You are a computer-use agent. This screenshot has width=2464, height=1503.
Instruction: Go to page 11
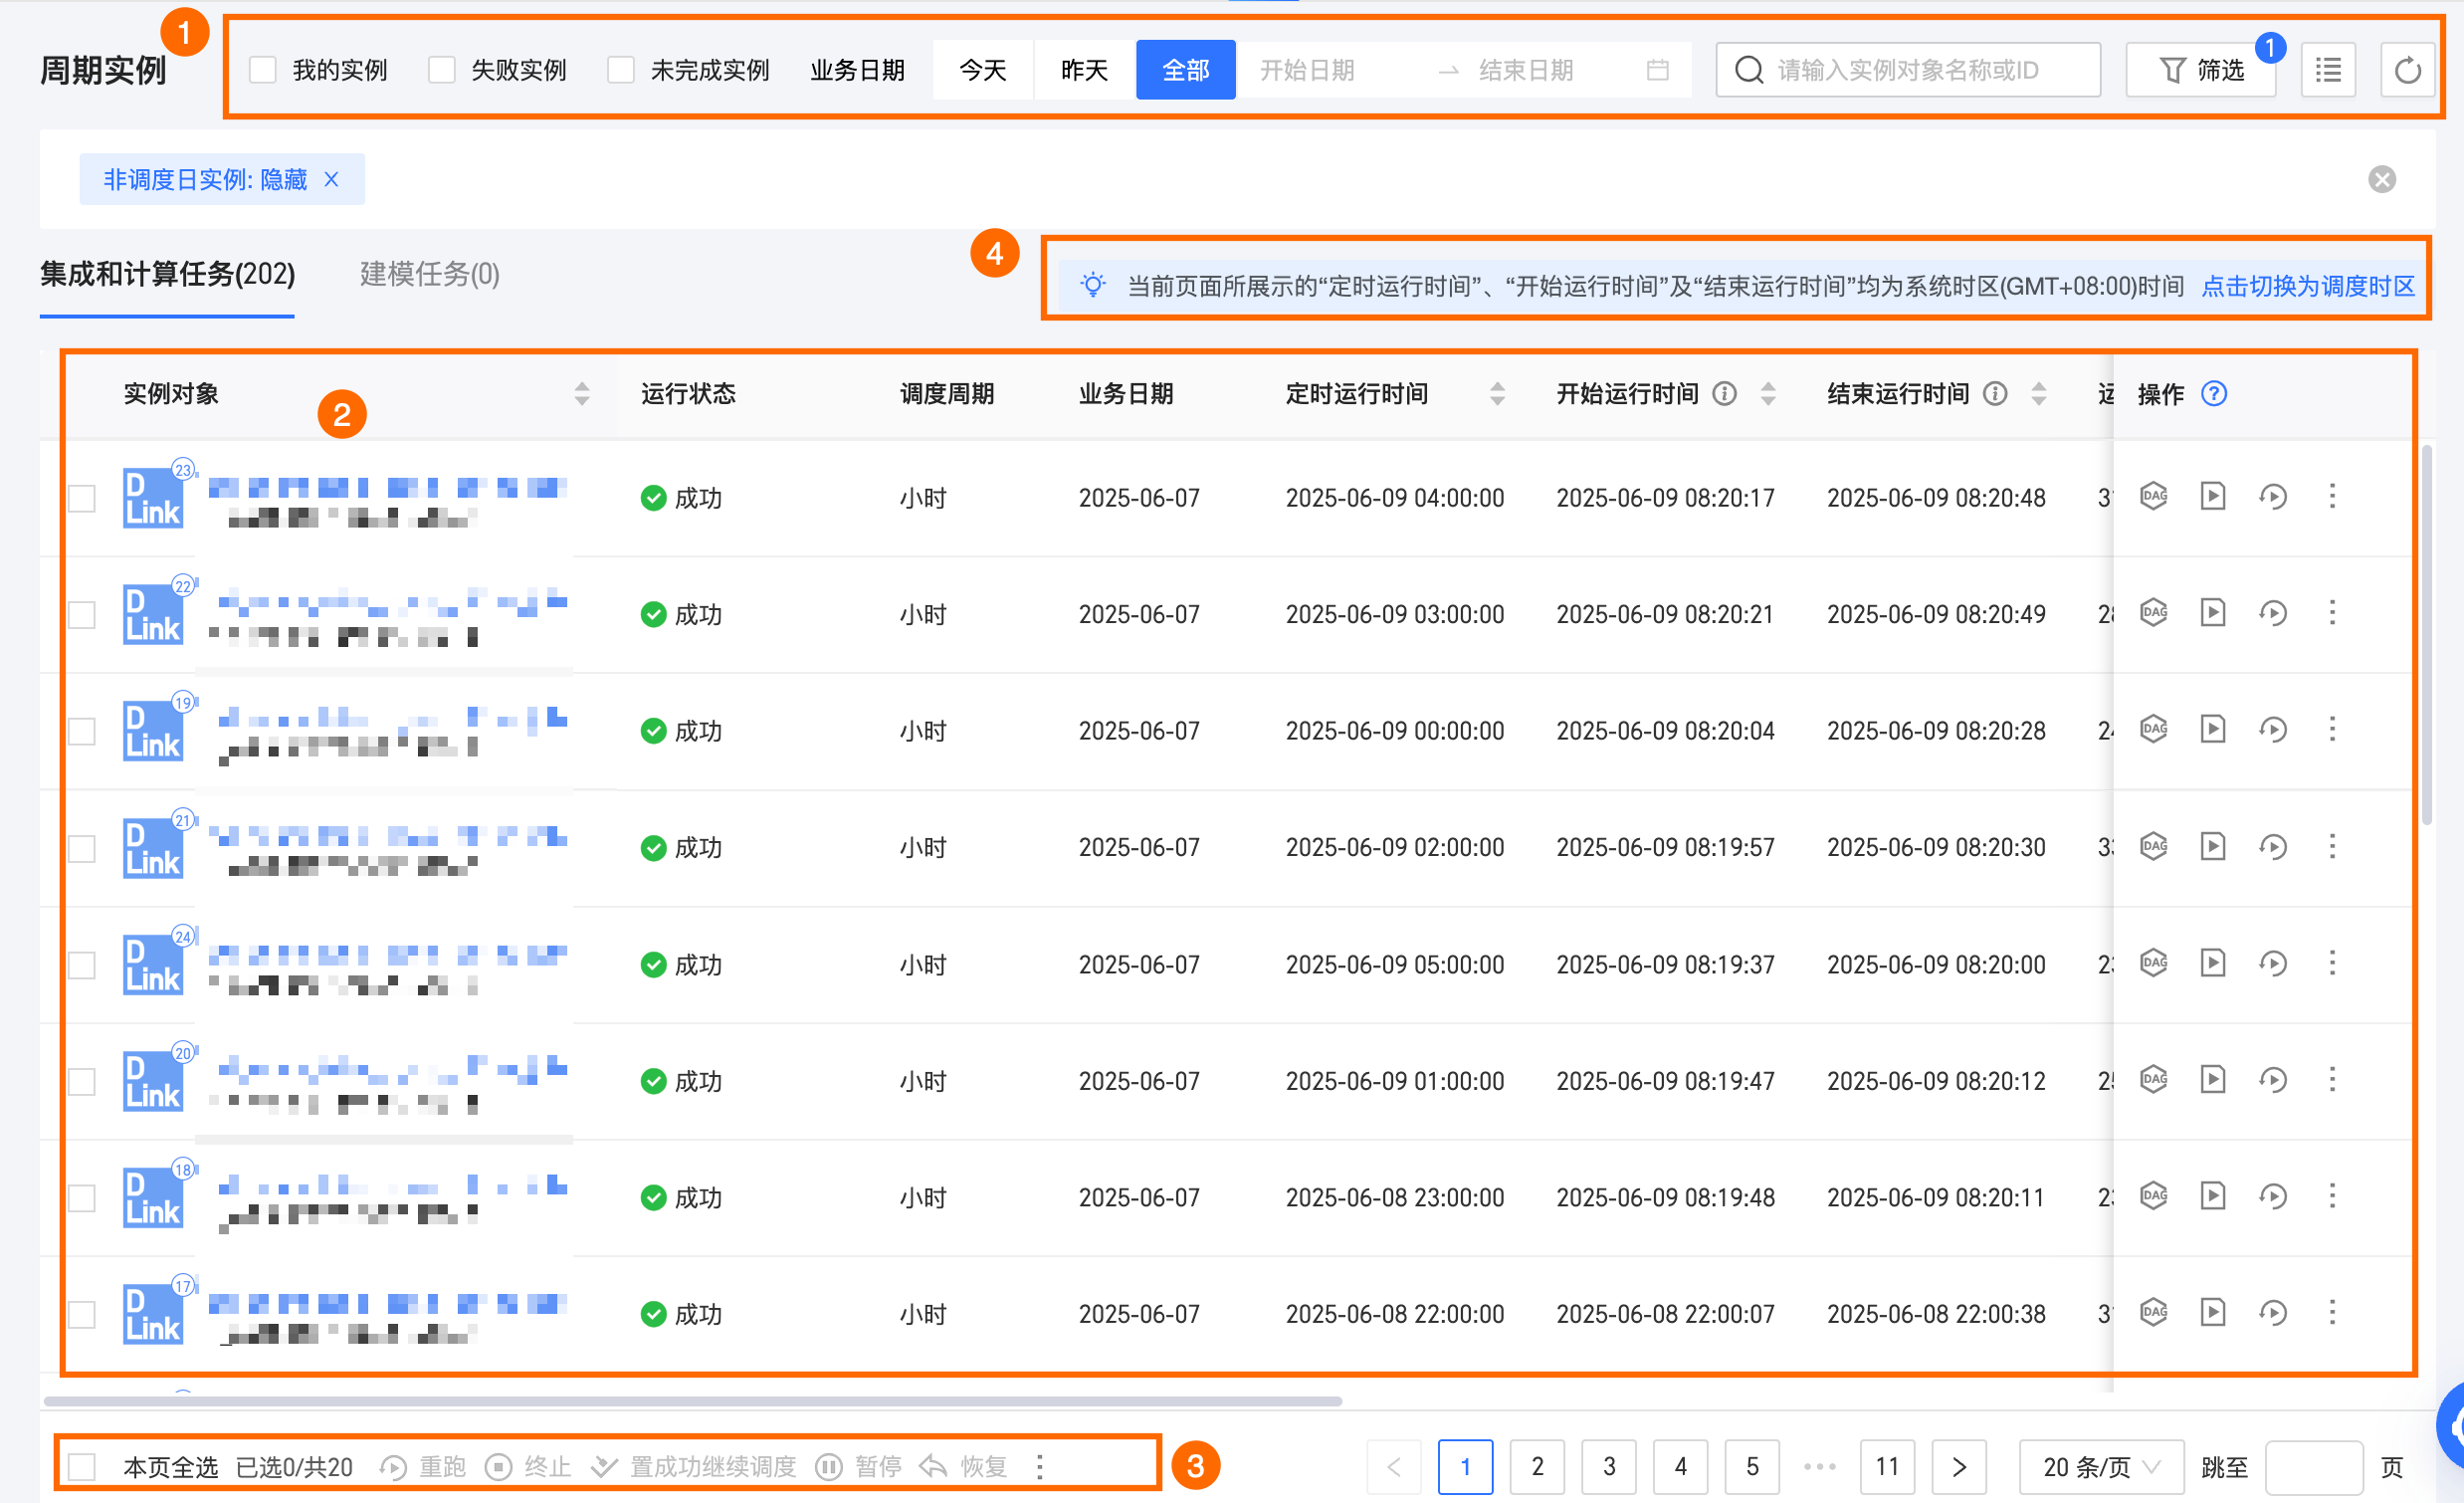coord(1887,1467)
